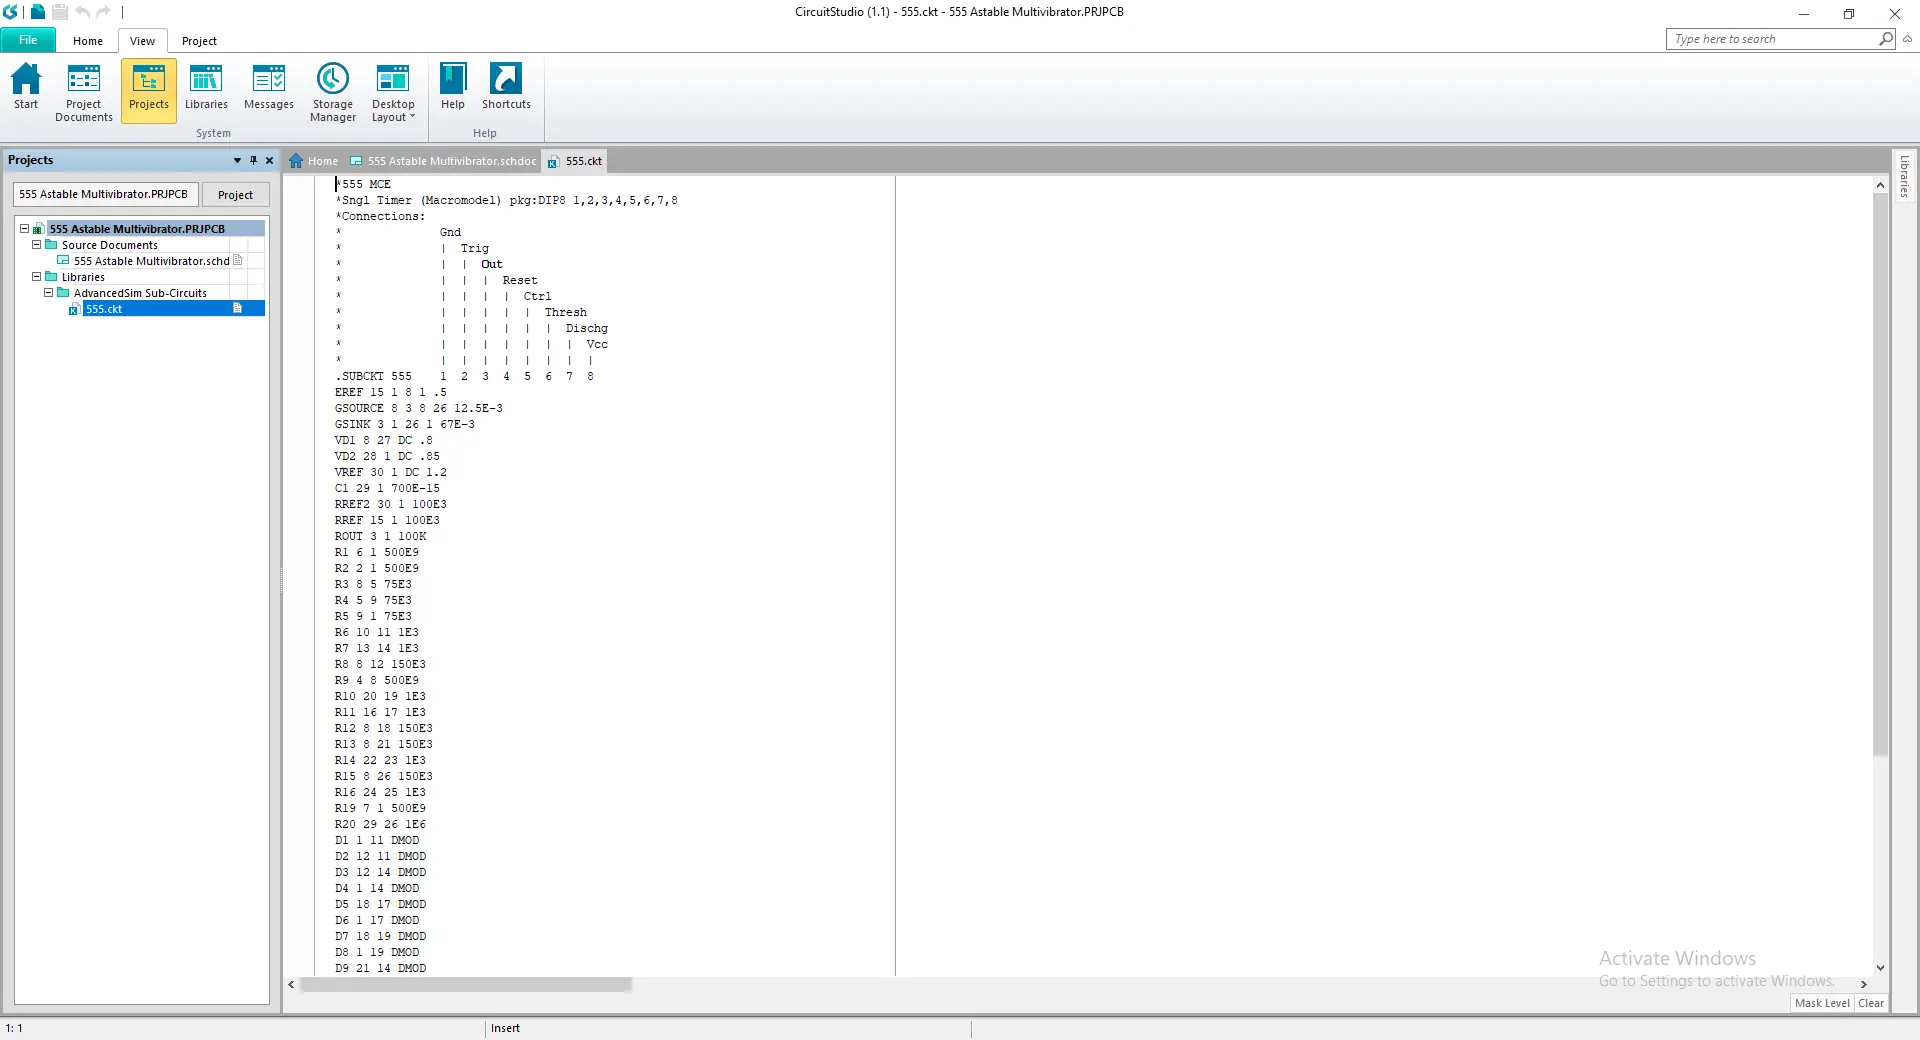Click the project name field showing 555 Astable Multivibrator.PRJPCB

click(105, 194)
